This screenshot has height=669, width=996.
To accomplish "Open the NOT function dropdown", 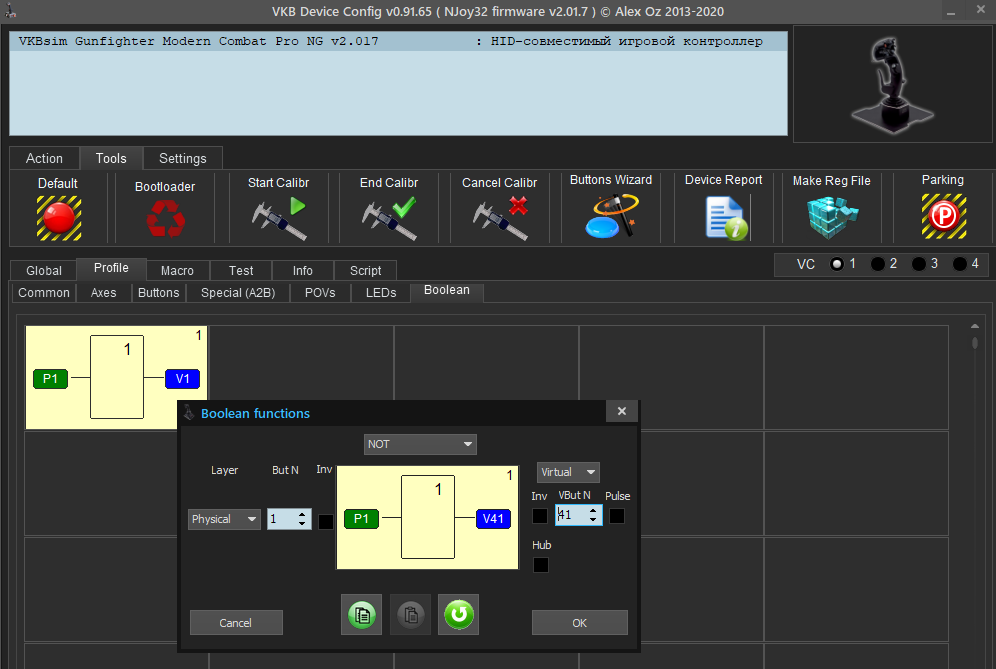I will coord(420,444).
